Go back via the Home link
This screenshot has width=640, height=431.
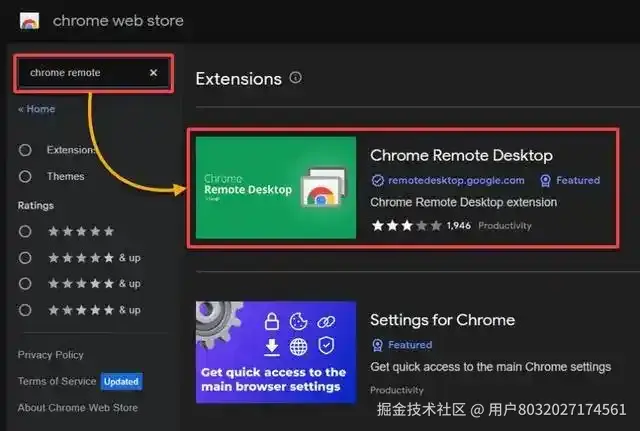36,109
